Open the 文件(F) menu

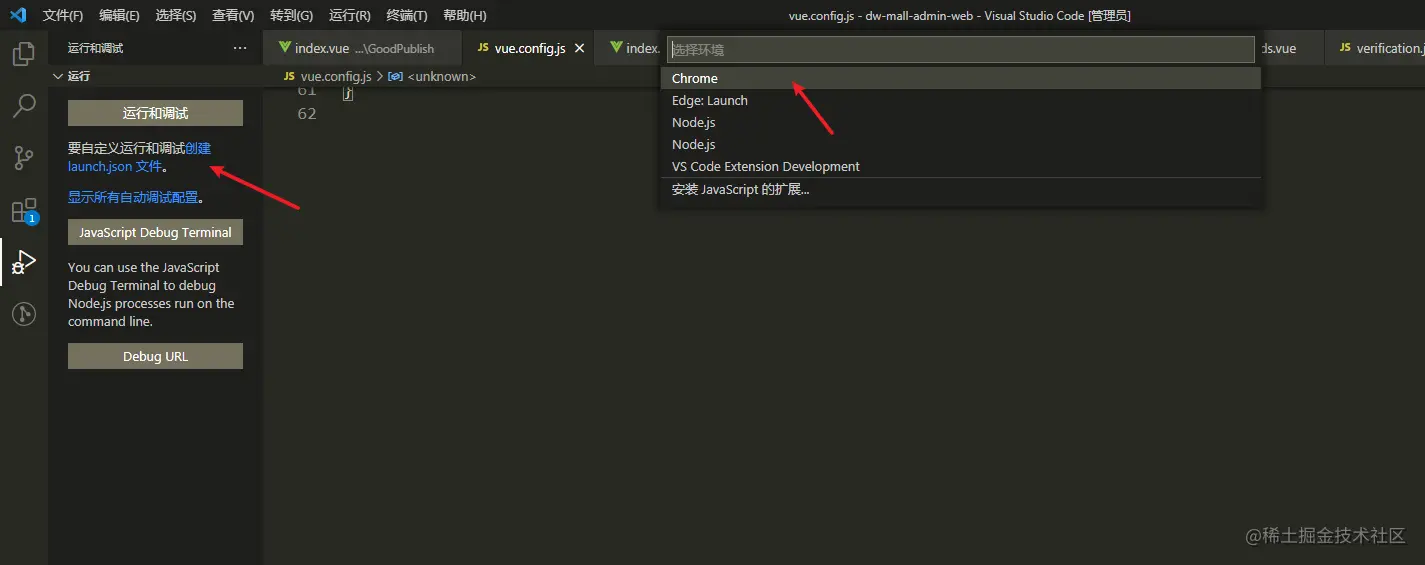pyautogui.click(x=63, y=16)
